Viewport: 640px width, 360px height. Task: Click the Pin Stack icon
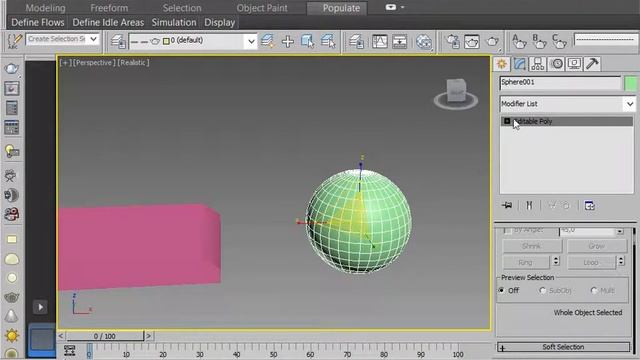click(507, 205)
